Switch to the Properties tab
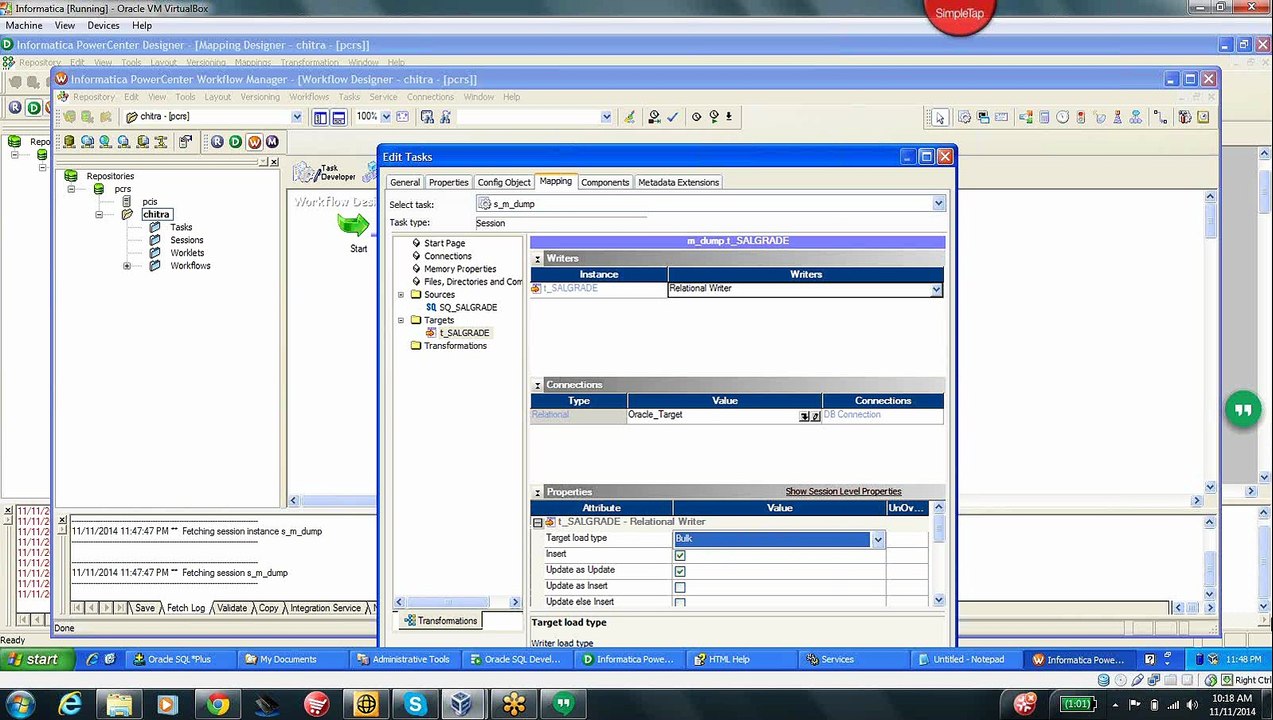Image resolution: width=1273 pixels, height=720 pixels. (448, 182)
